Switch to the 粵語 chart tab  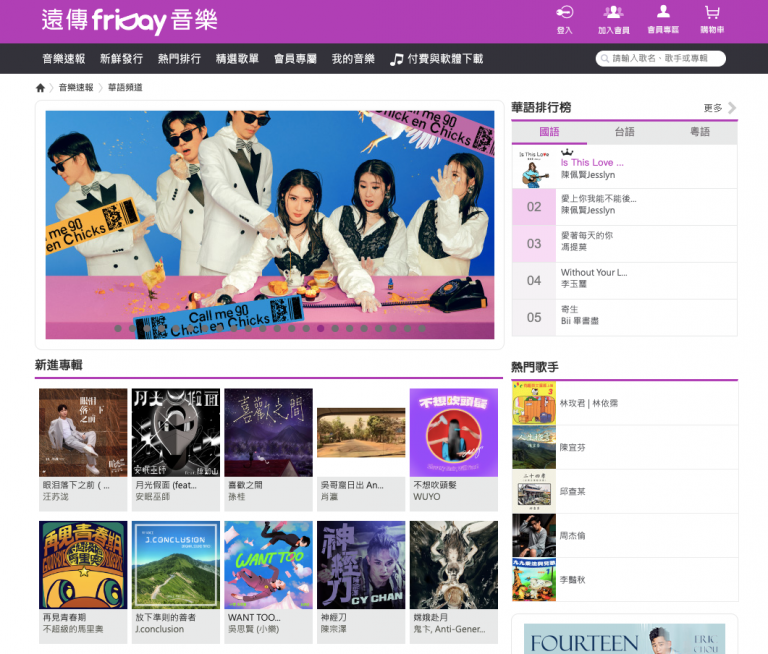pyautogui.click(x=700, y=132)
